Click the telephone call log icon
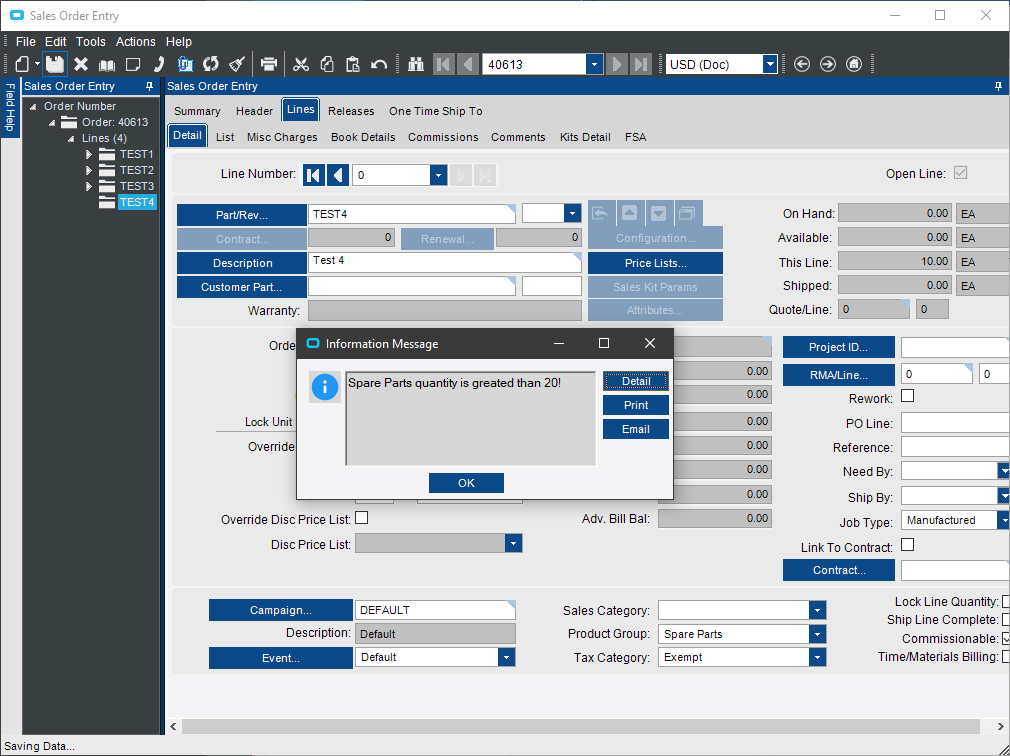Image resolution: width=1010 pixels, height=756 pixels. [x=159, y=64]
